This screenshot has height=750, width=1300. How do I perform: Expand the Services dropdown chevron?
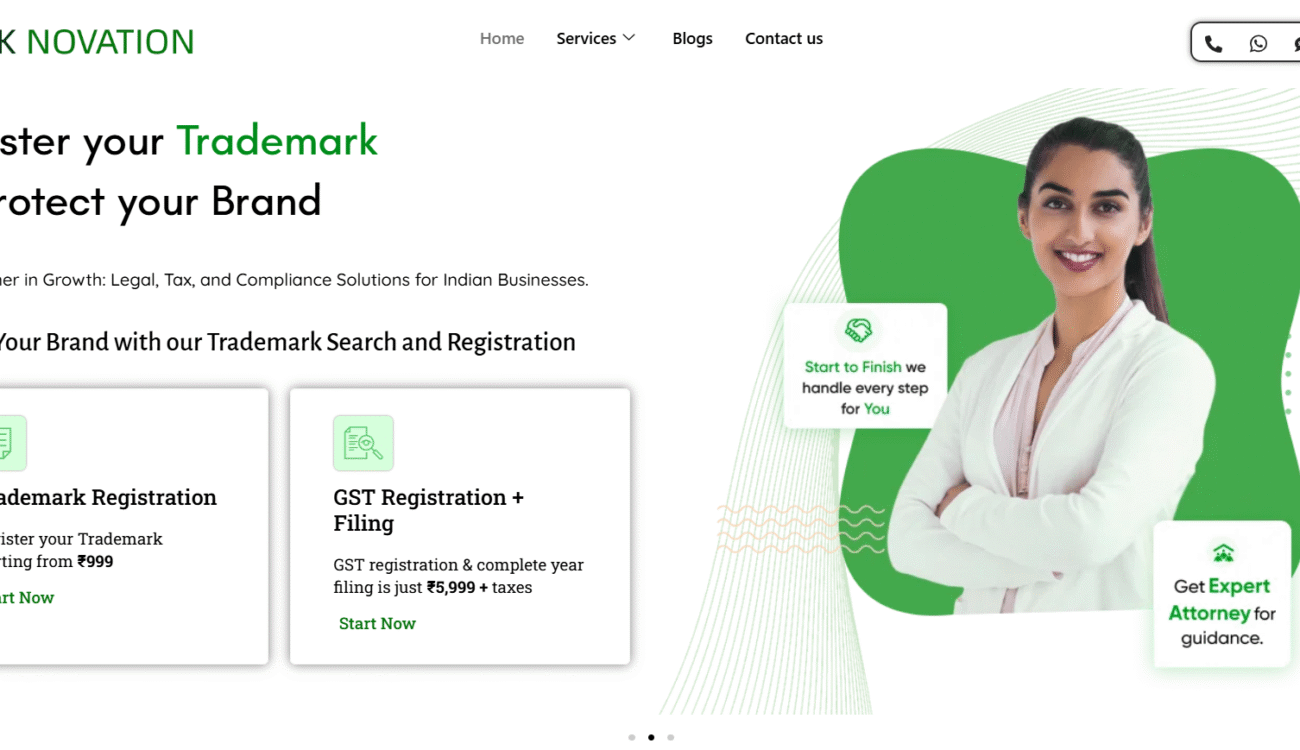click(x=629, y=38)
